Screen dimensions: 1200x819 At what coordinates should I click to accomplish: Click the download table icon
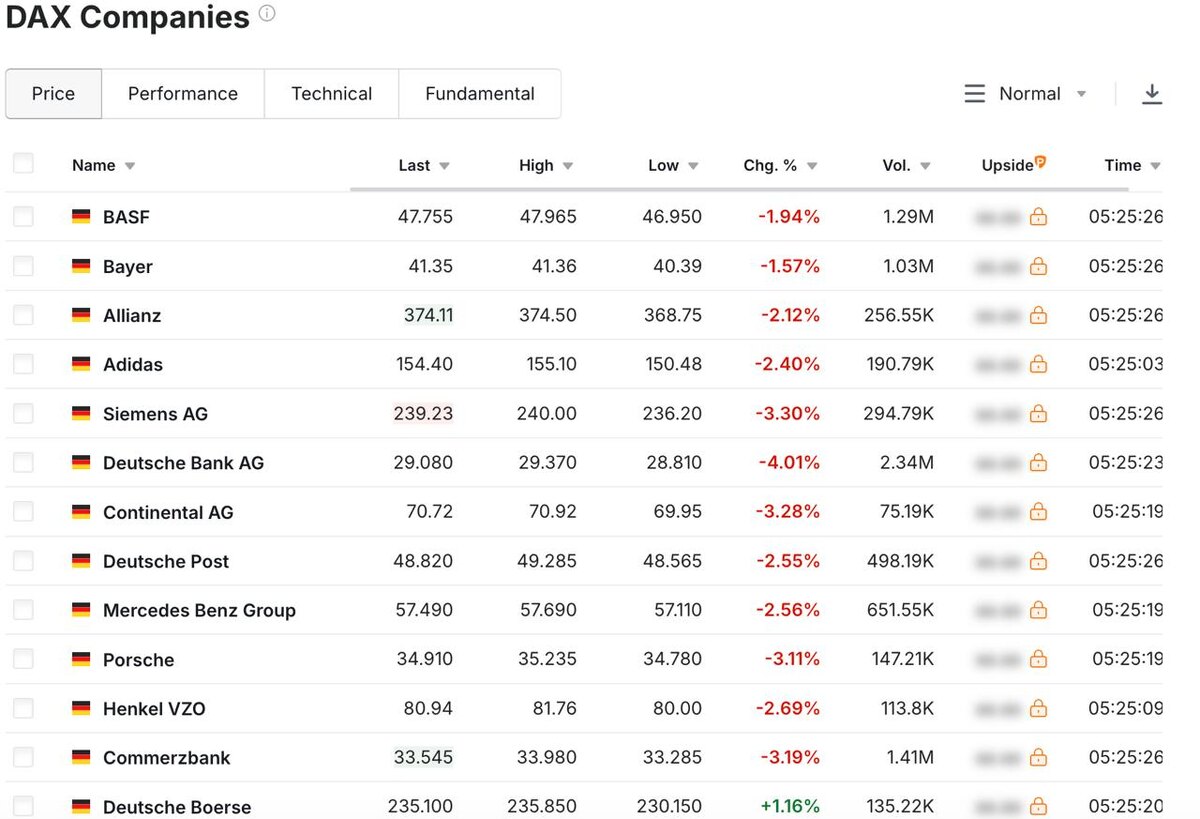click(x=1152, y=94)
